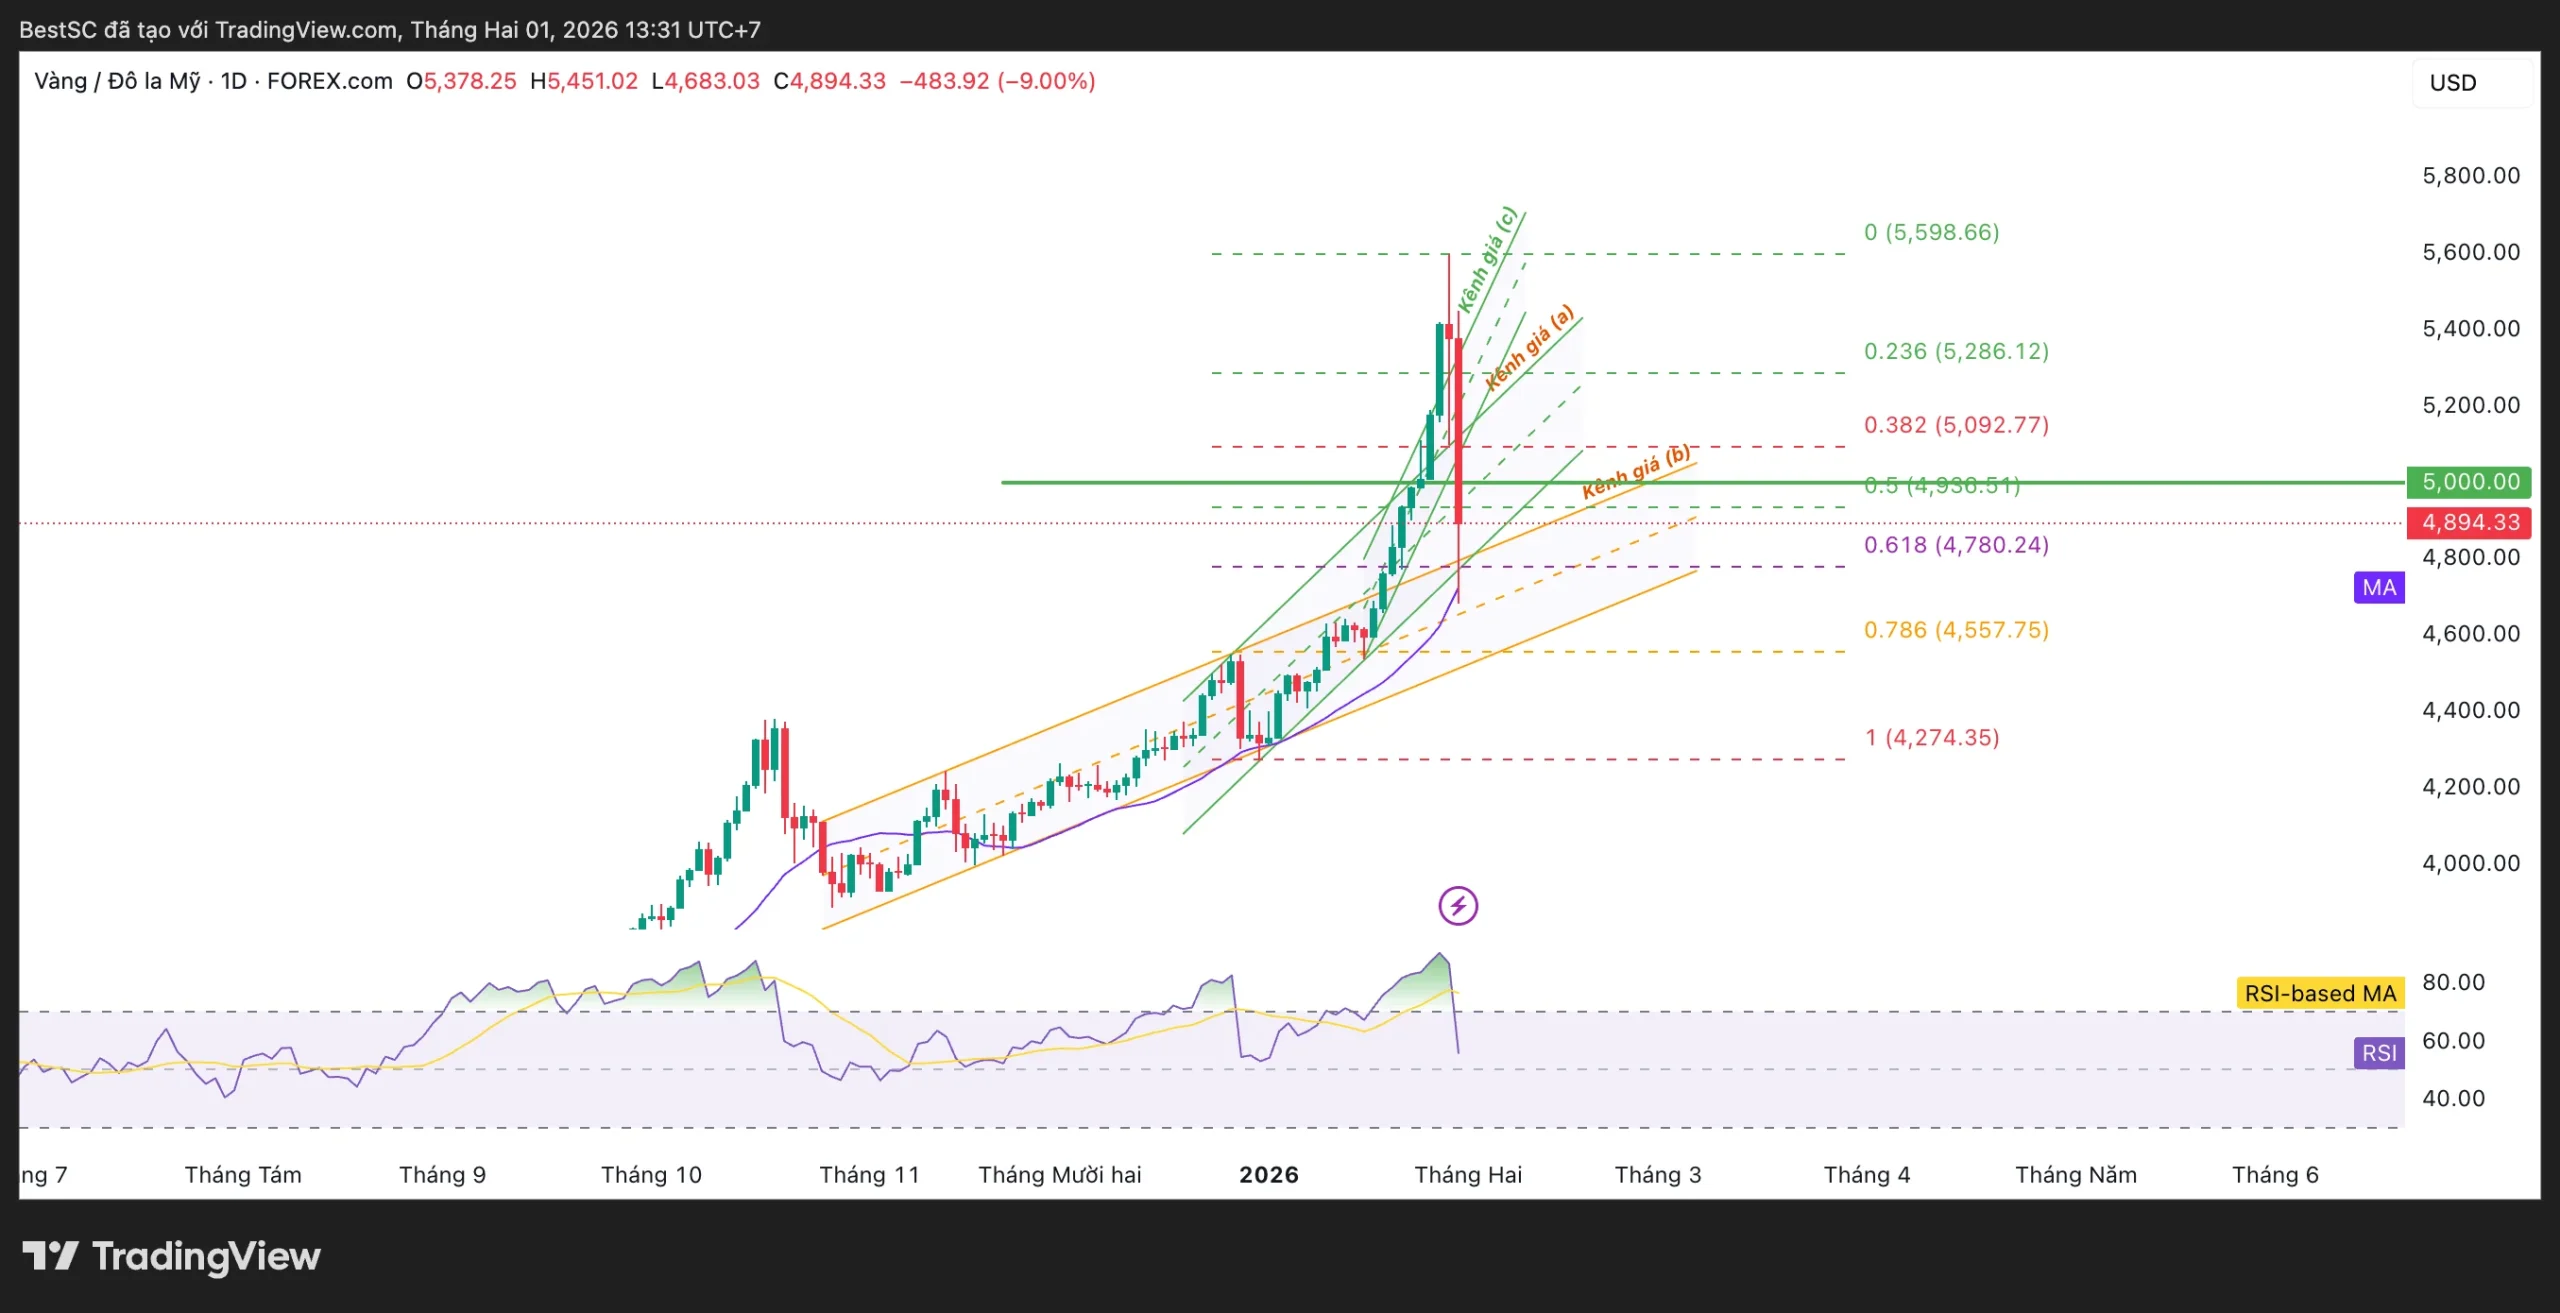2560x1313 pixels.
Task: Click the red 4,894.33 current price label
Action: [2469, 522]
